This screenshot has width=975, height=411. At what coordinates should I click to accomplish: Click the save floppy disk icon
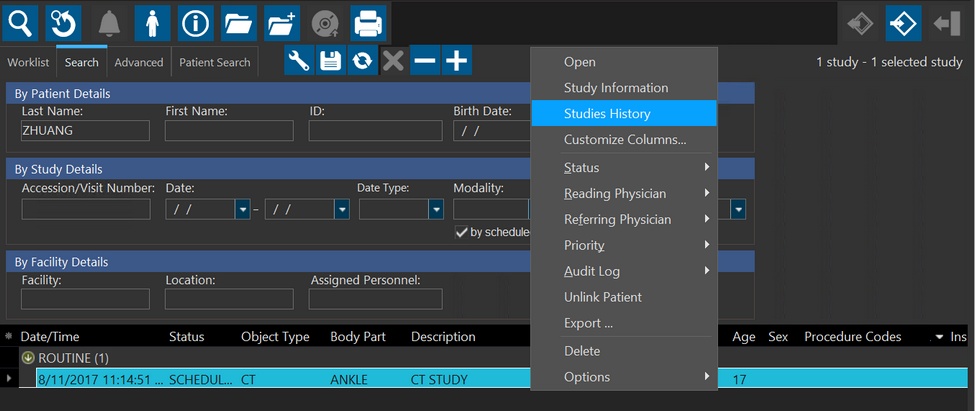tap(330, 61)
